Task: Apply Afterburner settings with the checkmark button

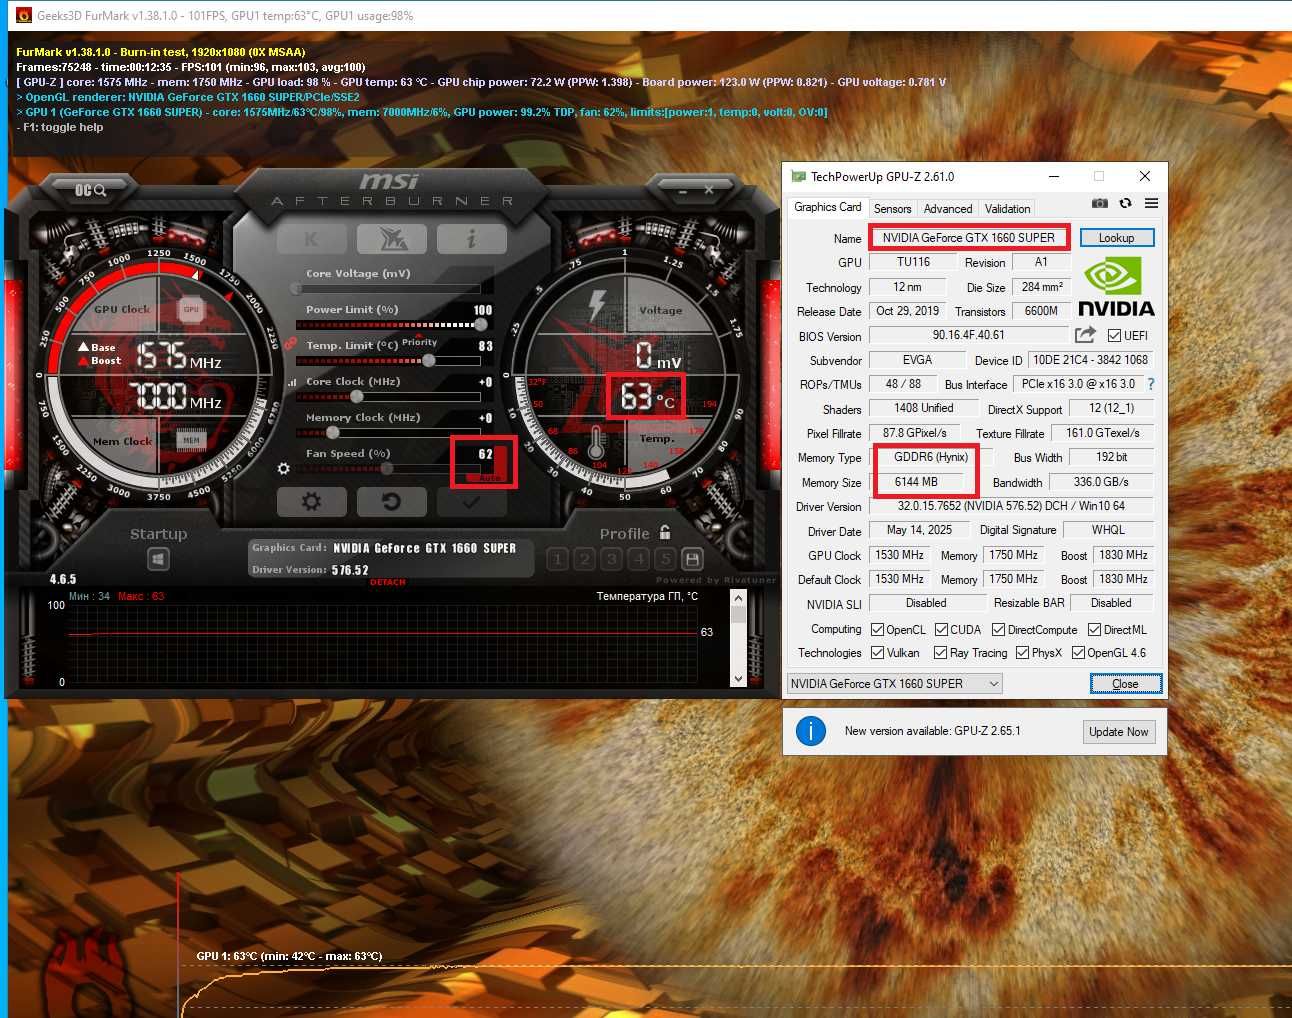Action: tap(472, 502)
